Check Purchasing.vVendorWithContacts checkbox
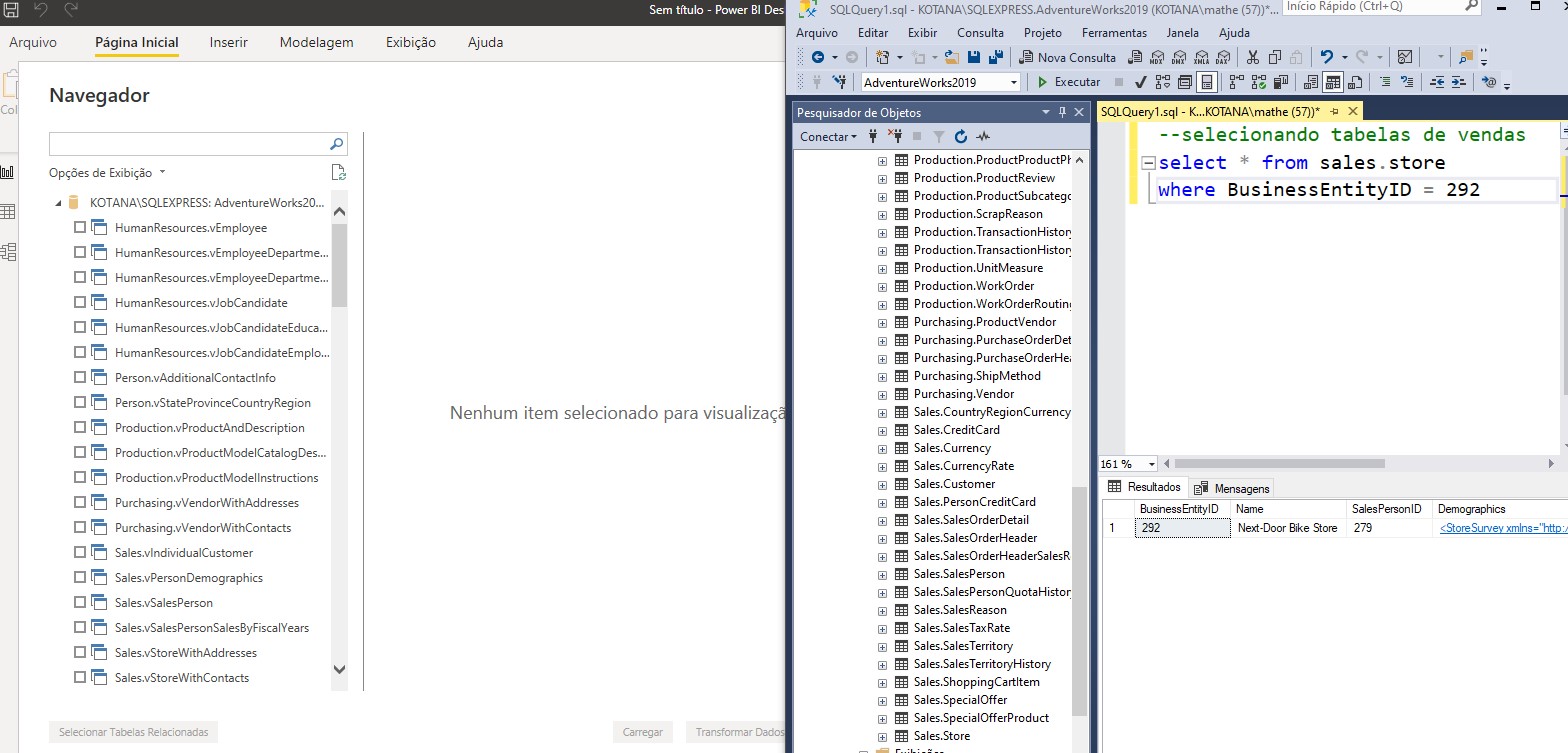Viewport: 1568px width, 753px height. point(80,527)
